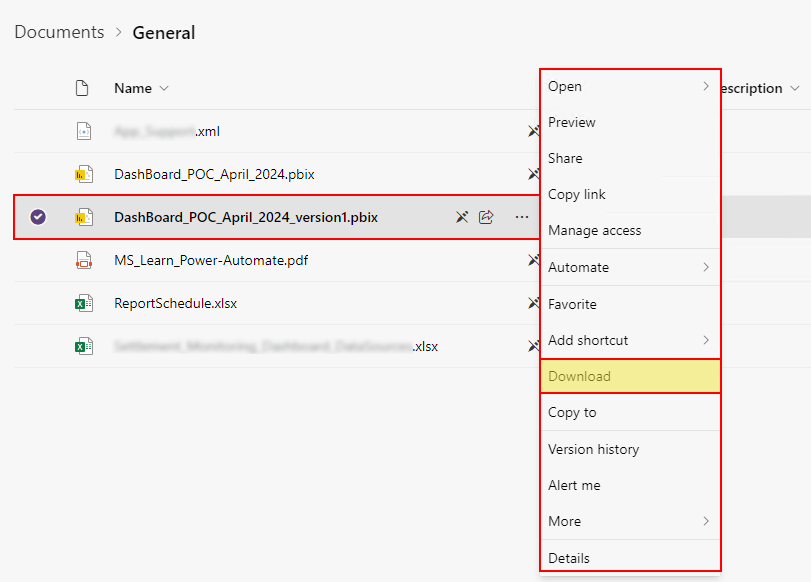Open DashBoard_POC_April_2024.pbix file name
This screenshot has width=811, height=582.
pyautogui.click(x=214, y=174)
